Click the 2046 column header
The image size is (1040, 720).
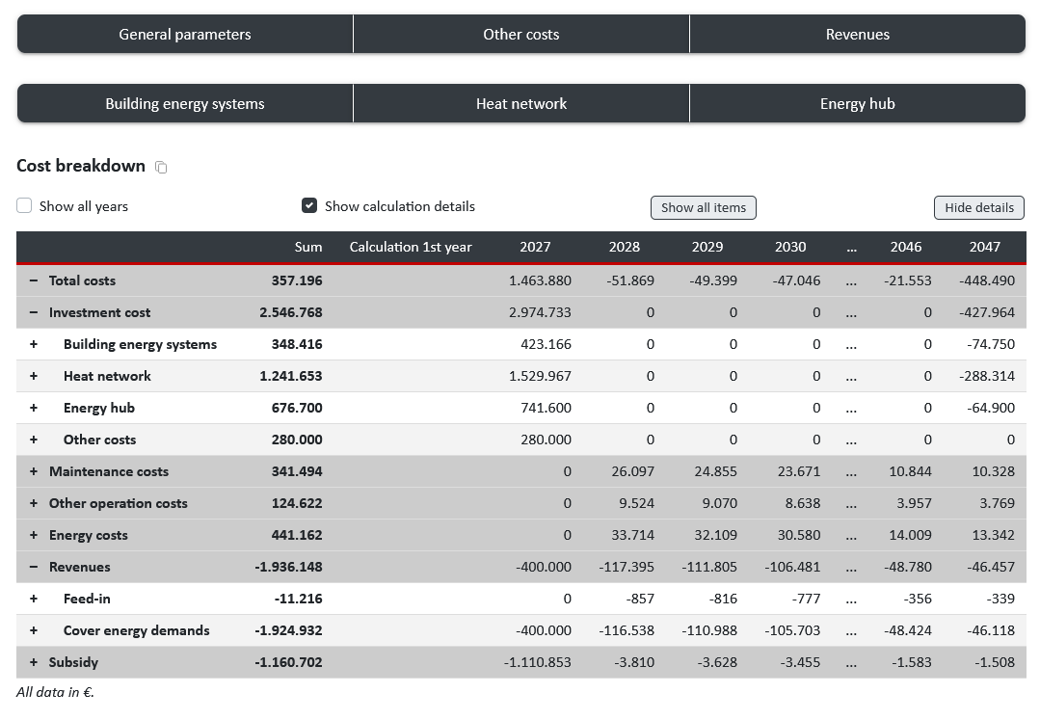906,247
